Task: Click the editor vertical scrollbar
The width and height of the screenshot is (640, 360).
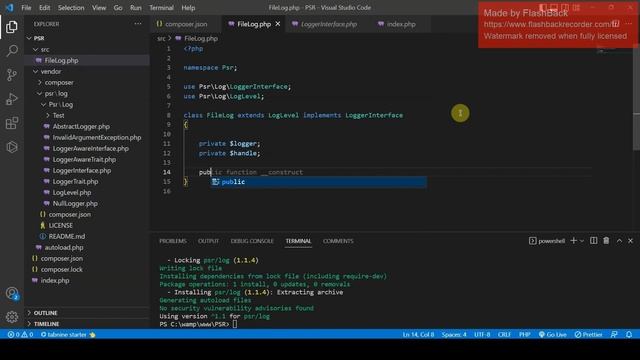Action: click(x=636, y=97)
